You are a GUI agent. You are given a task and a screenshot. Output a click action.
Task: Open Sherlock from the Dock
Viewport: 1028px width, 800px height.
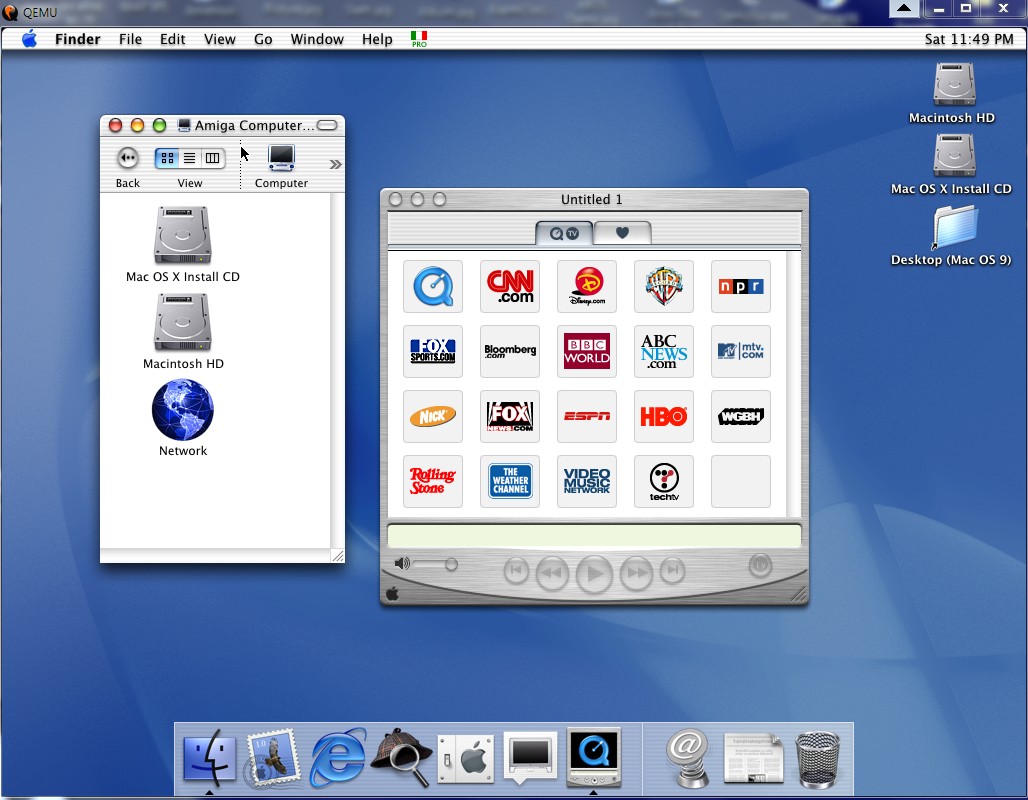click(x=401, y=757)
